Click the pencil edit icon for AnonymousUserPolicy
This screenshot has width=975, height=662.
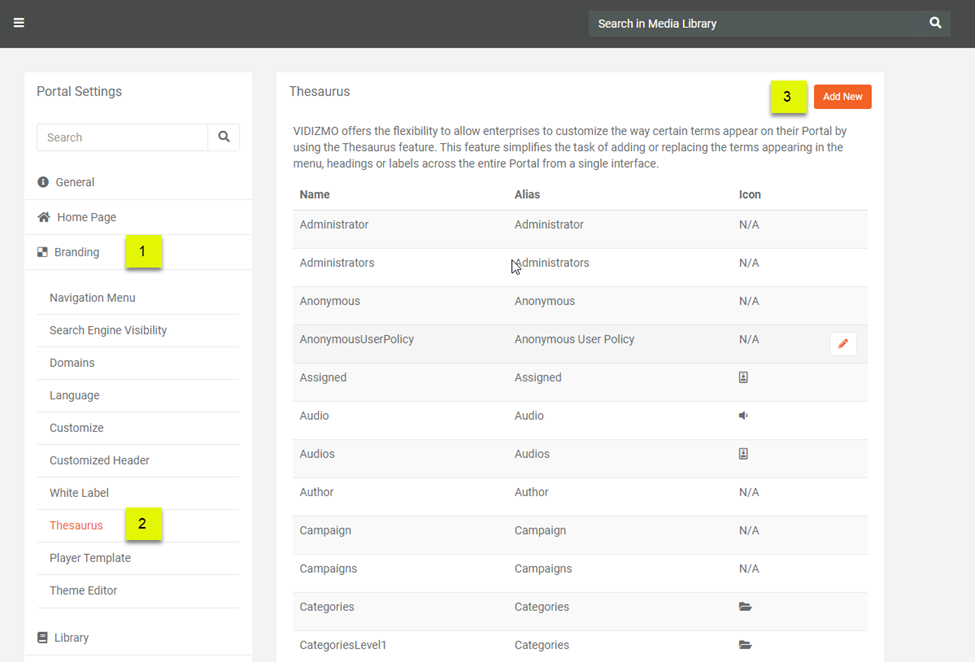(843, 344)
